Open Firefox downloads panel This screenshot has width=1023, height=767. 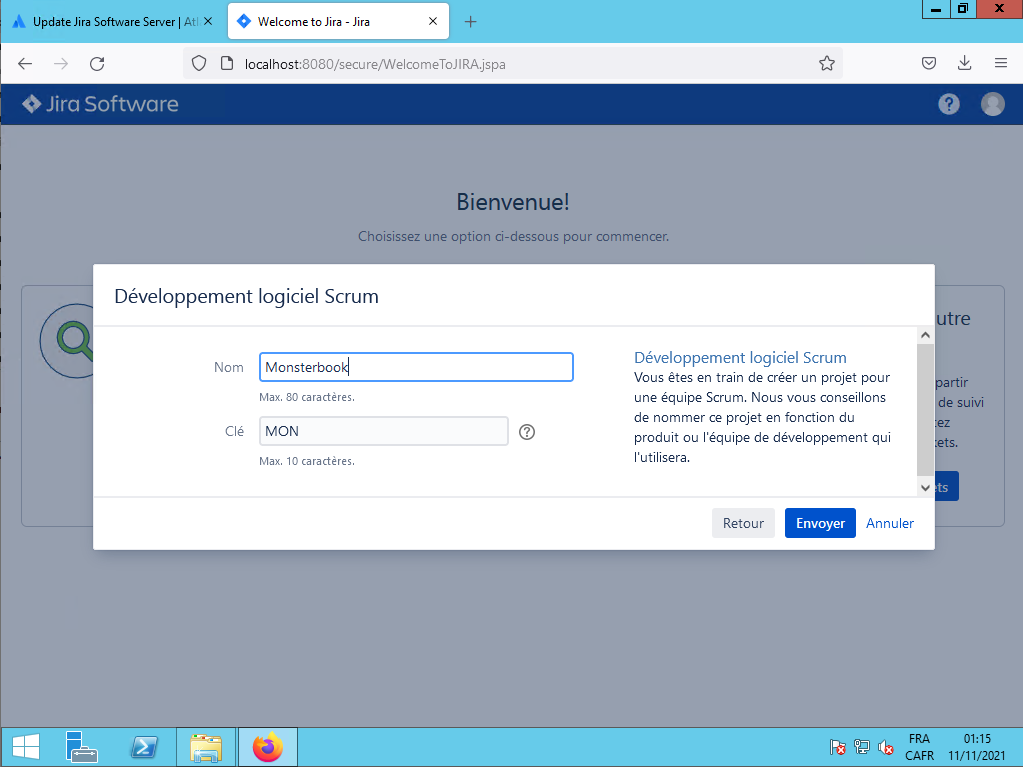tap(964, 63)
